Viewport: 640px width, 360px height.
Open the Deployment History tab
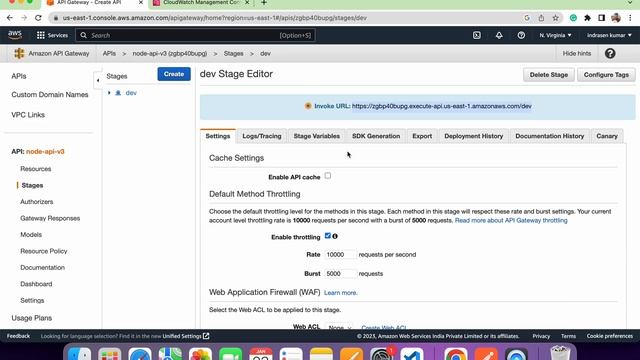pyautogui.click(x=473, y=136)
